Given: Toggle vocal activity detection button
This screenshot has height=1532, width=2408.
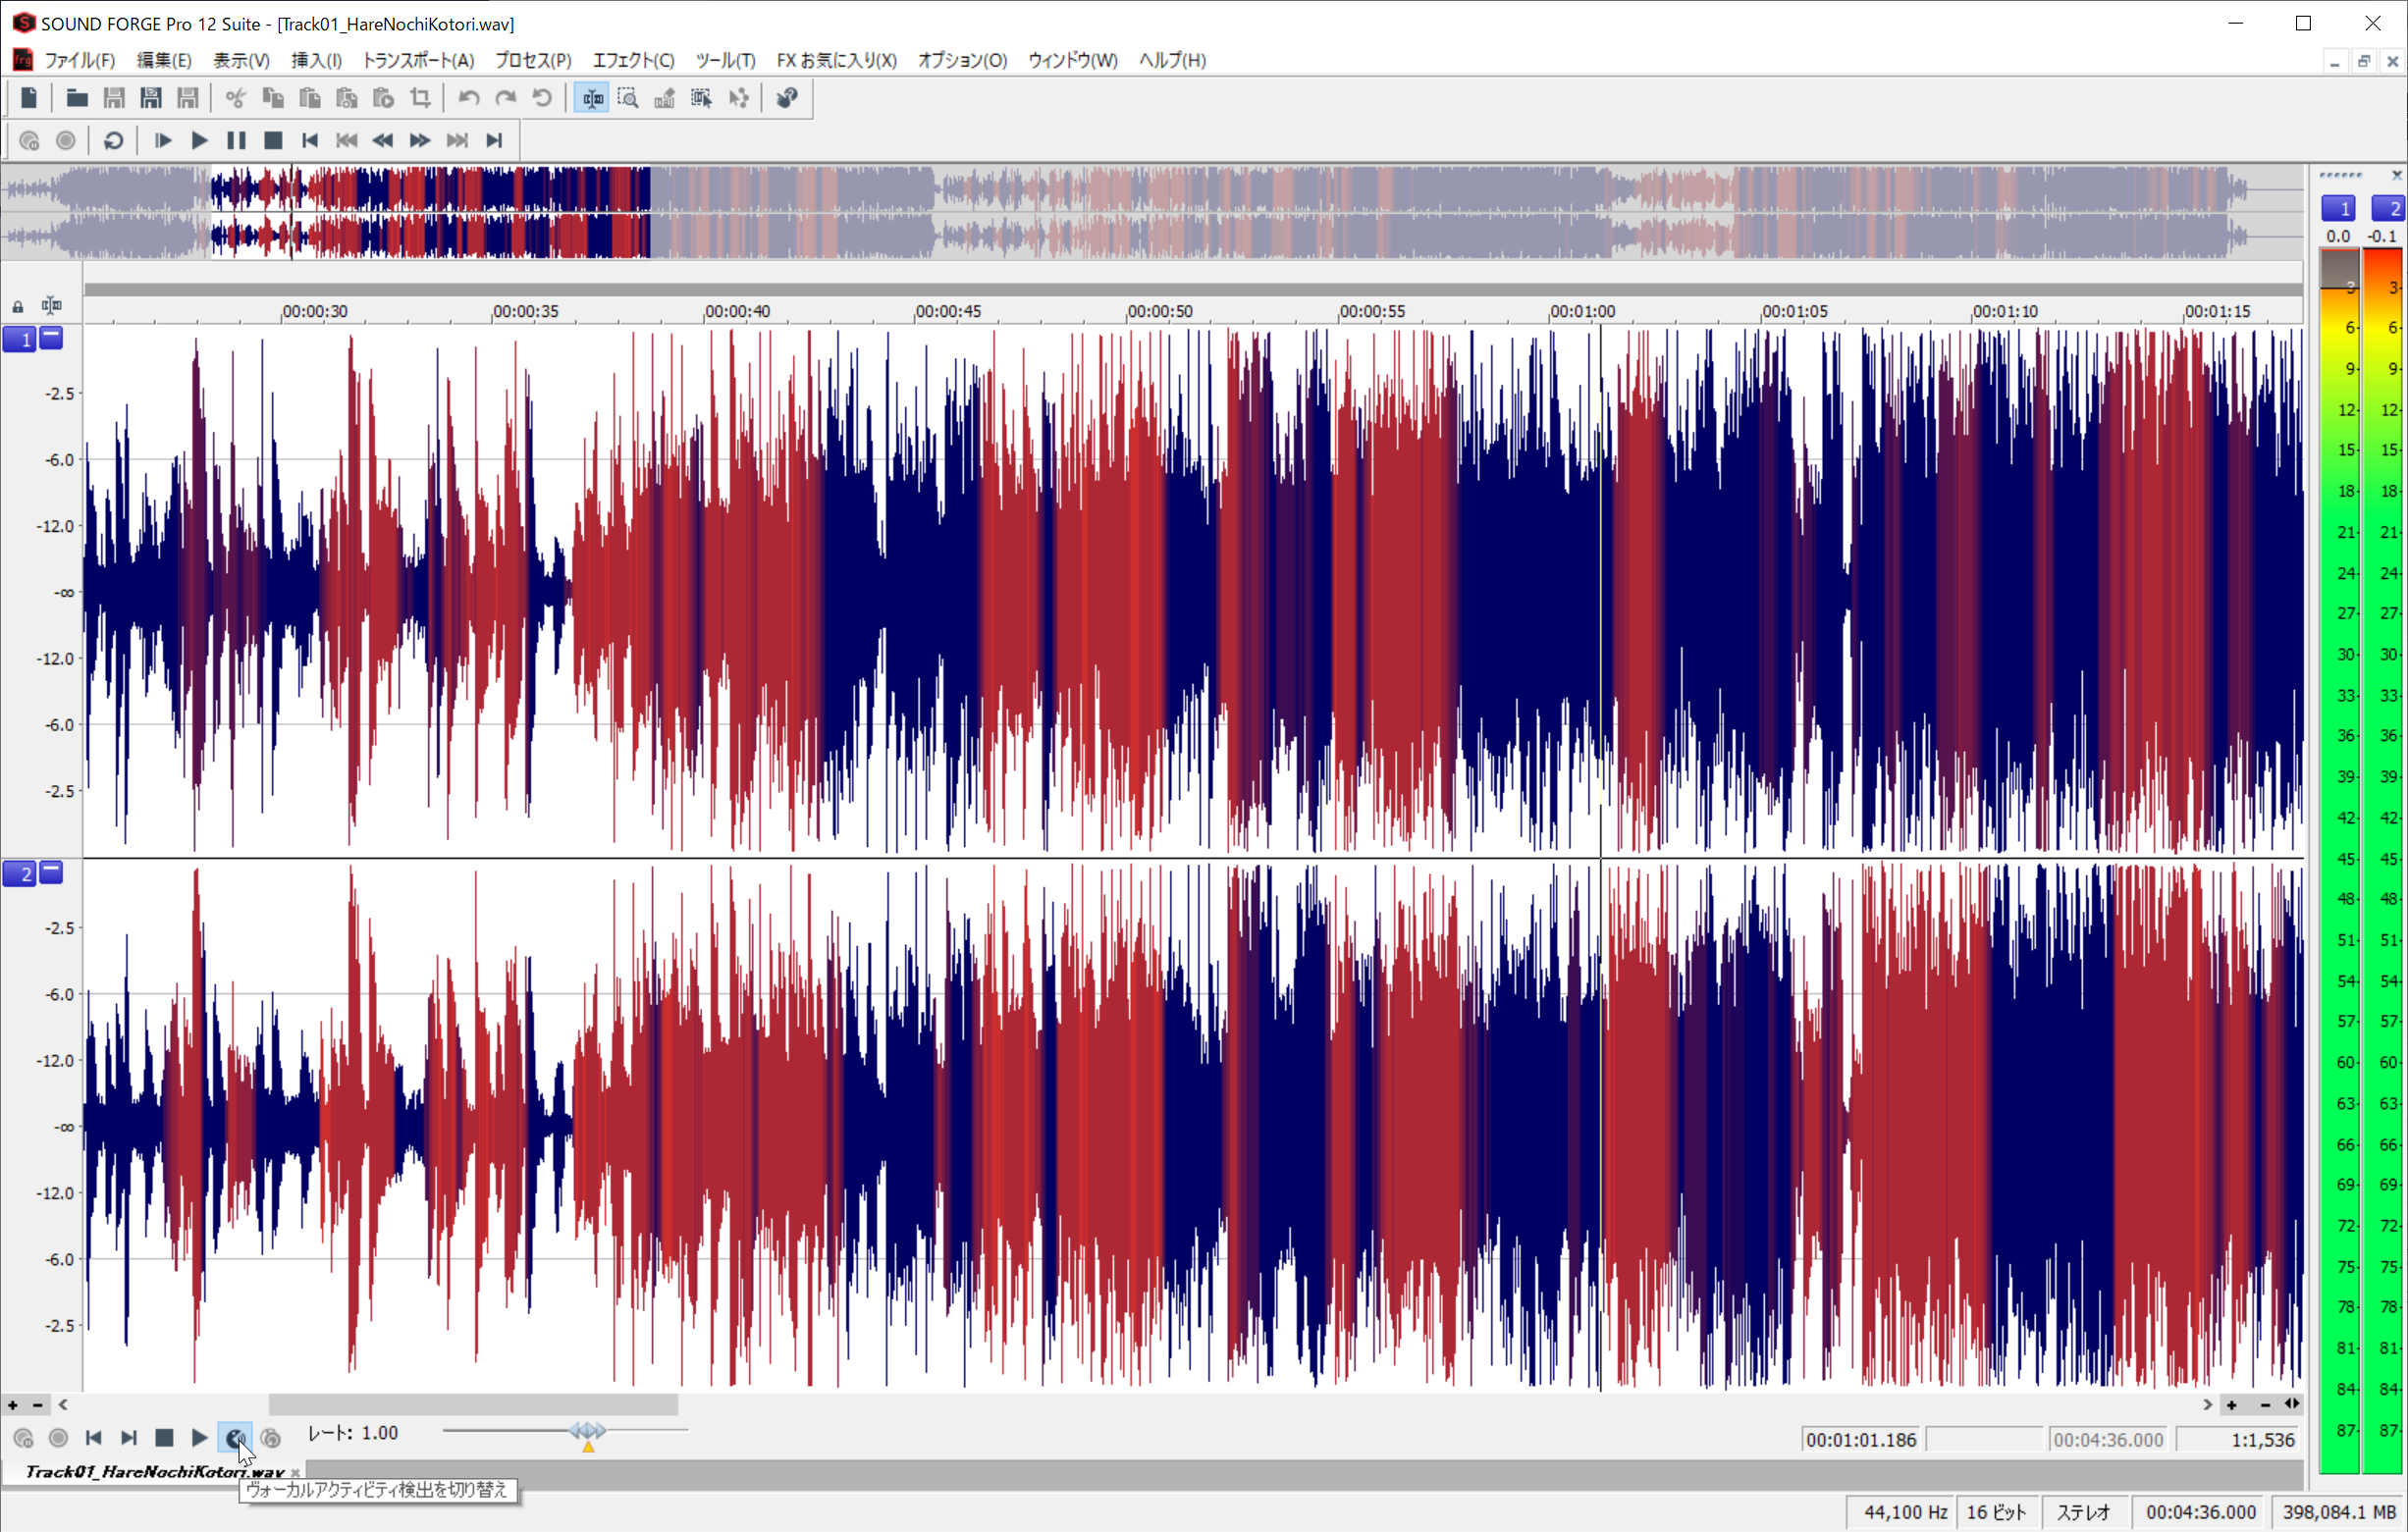Looking at the screenshot, I should [235, 1438].
